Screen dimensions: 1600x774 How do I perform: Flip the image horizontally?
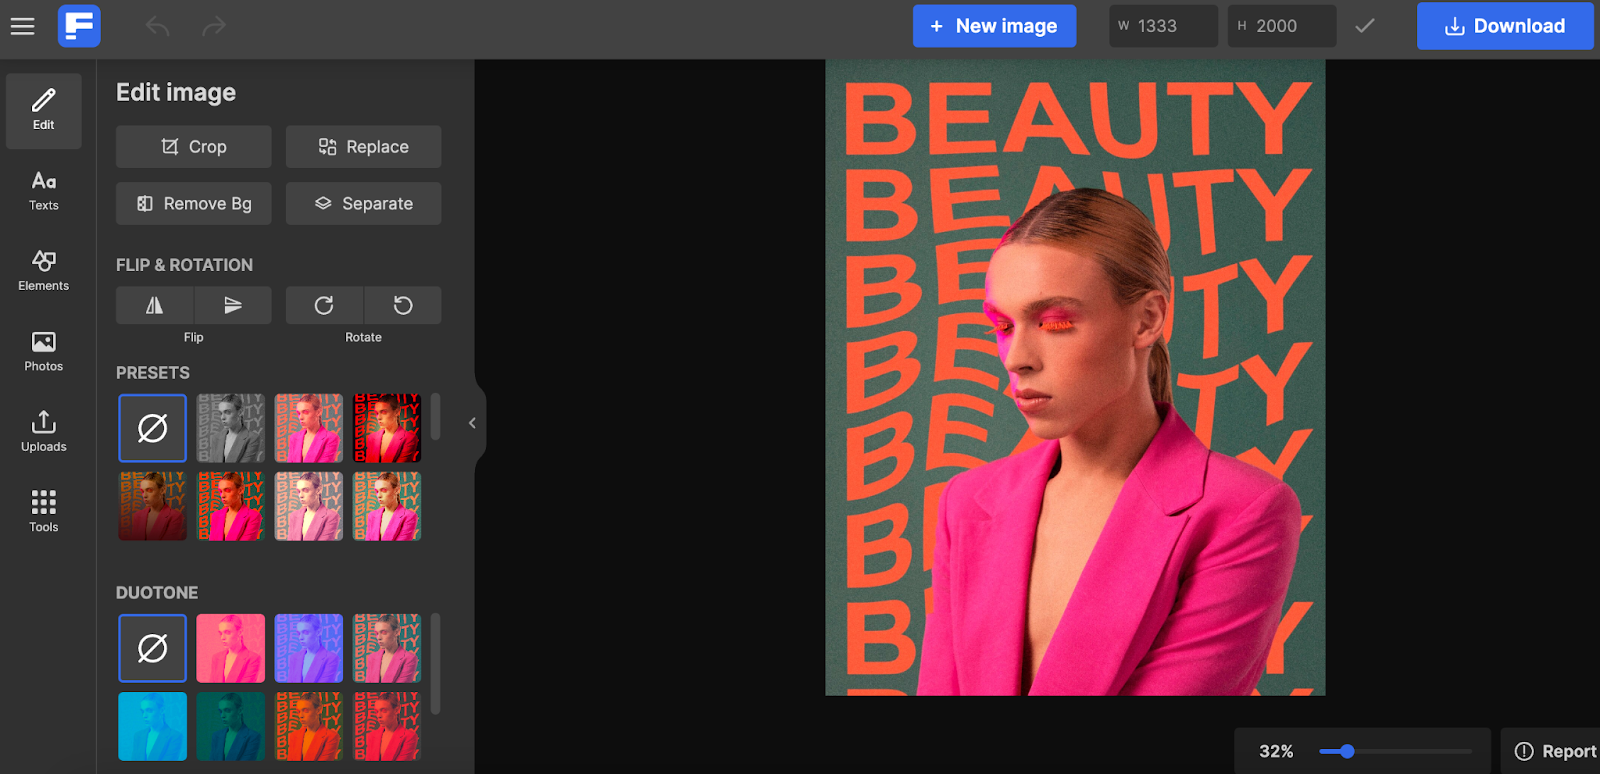[154, 305]
